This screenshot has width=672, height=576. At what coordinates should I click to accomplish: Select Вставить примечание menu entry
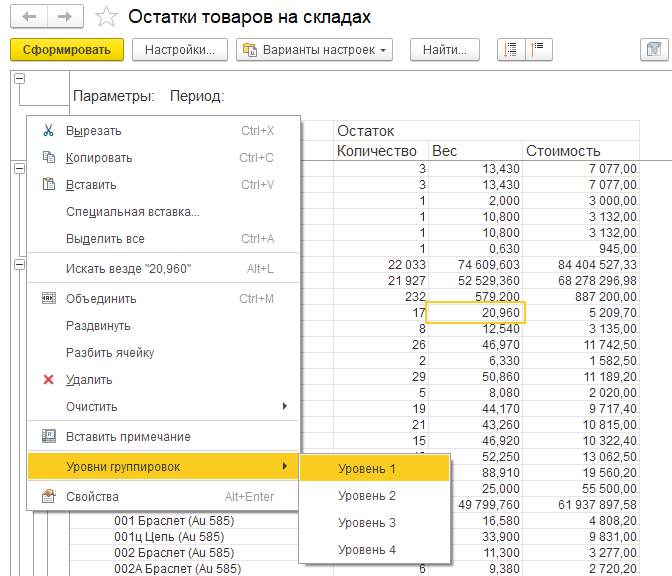coord(163,436)
